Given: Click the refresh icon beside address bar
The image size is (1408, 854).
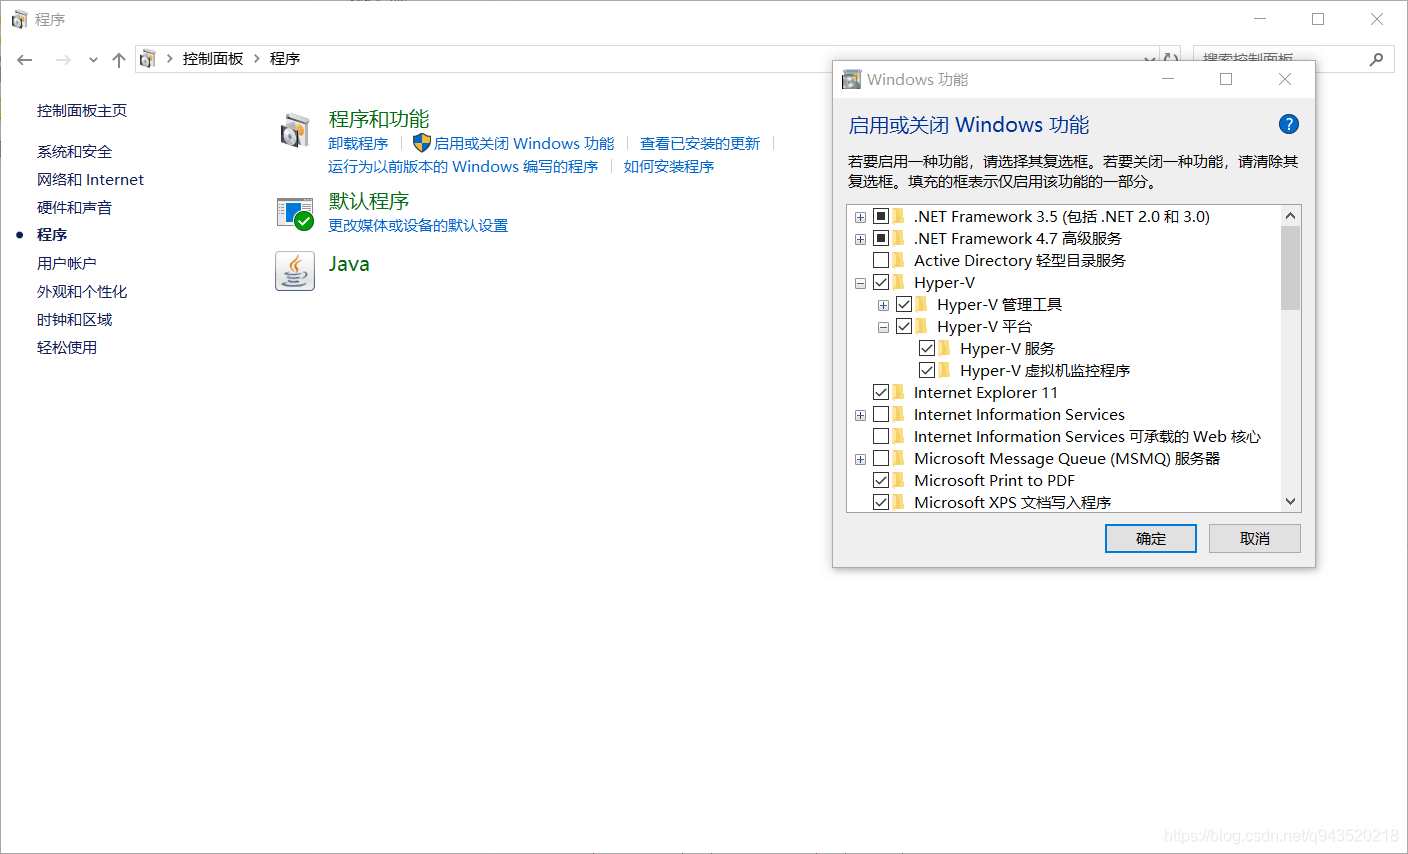Looking at the screenshot, I should click(x=1170, y=59).
